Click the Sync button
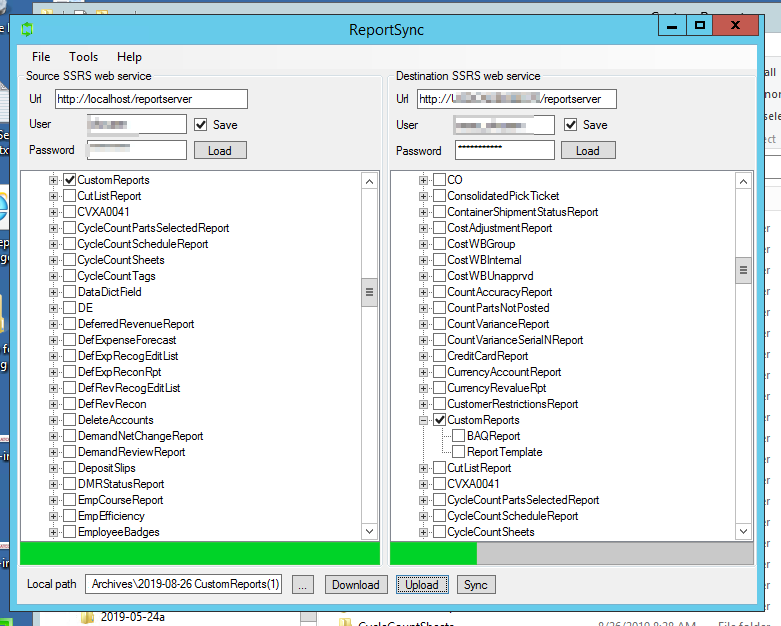781x626 pixels. pyautogui.click(x=476, y=585)
